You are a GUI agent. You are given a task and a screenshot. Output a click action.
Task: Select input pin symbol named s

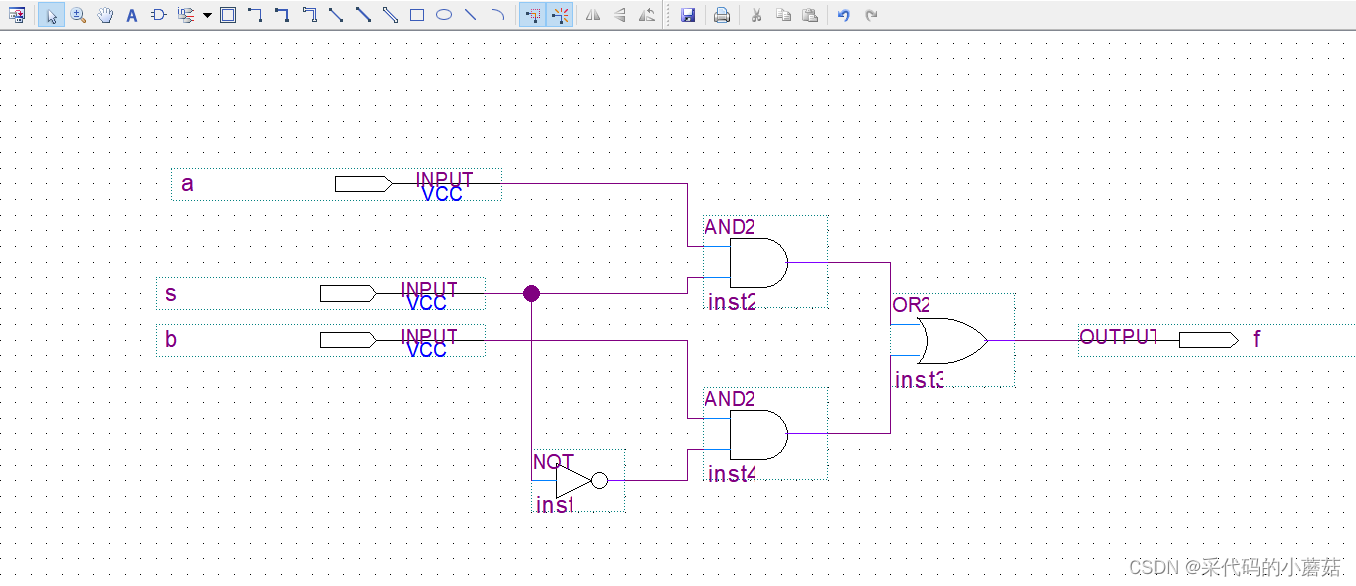tap(349, 293)
